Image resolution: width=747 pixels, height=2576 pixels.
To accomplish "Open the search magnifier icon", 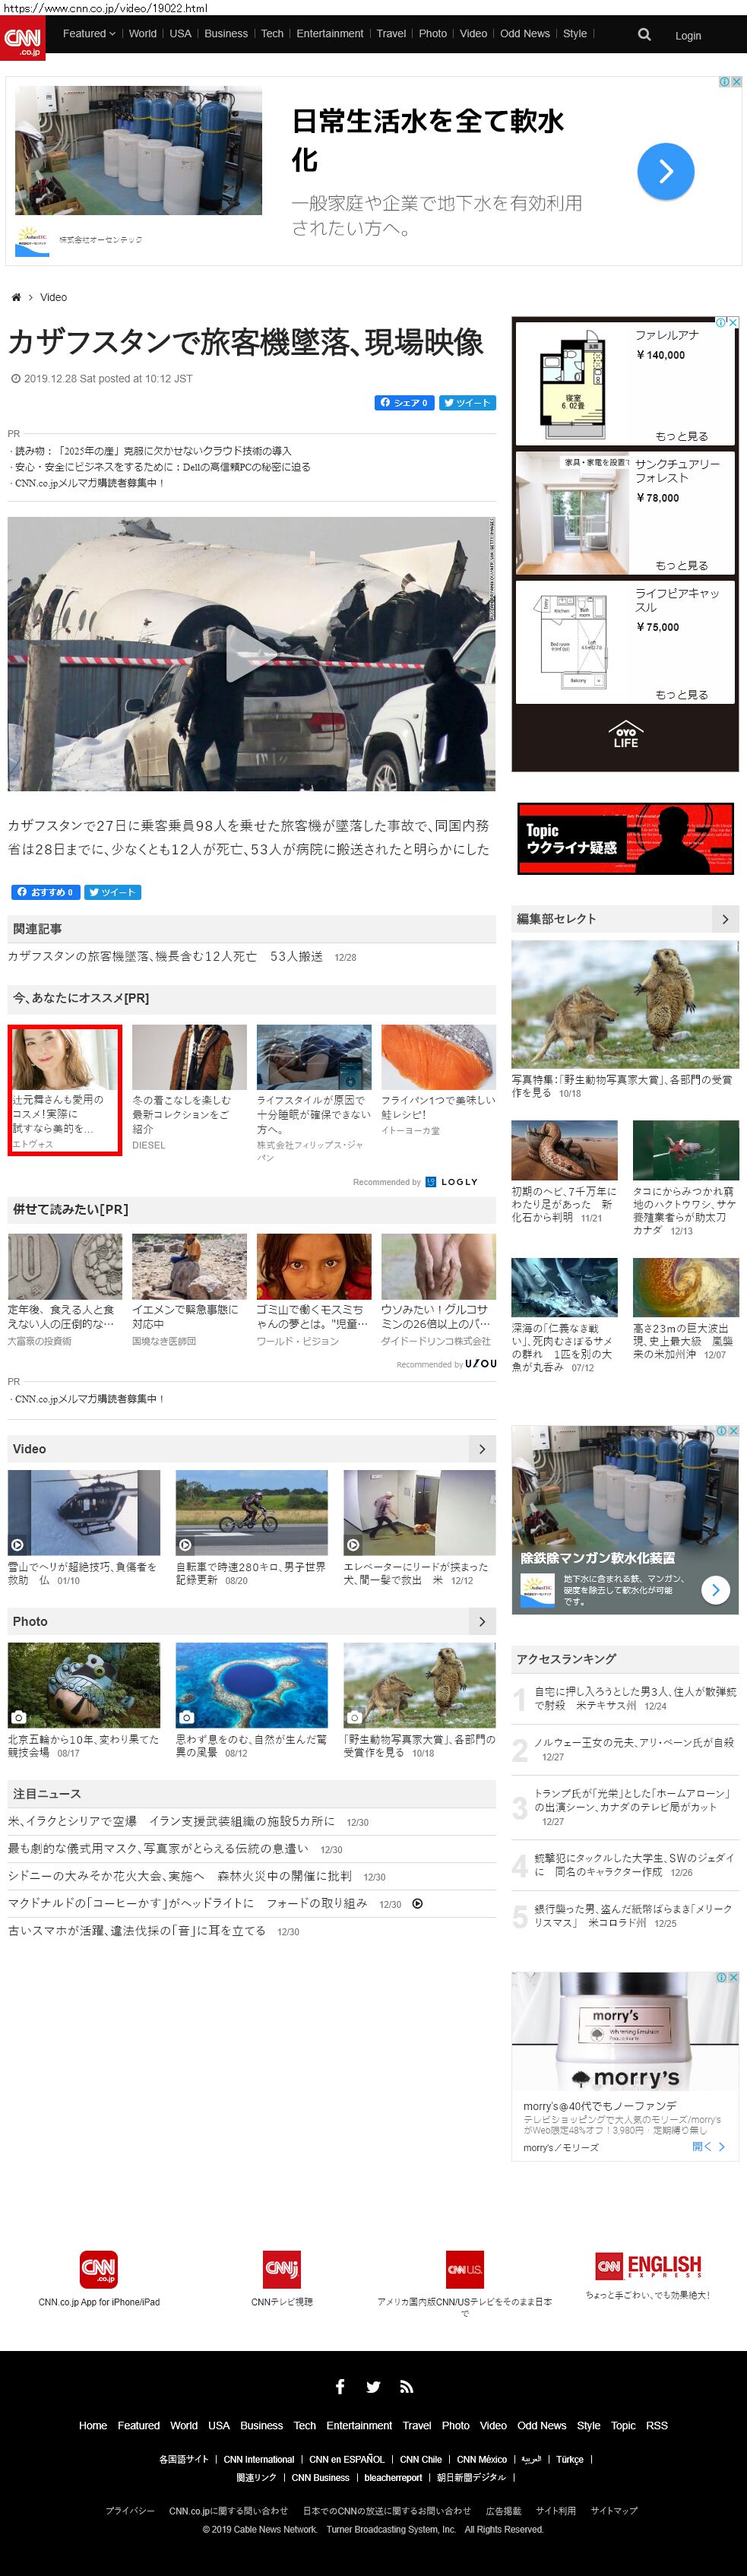I will 644,34.
